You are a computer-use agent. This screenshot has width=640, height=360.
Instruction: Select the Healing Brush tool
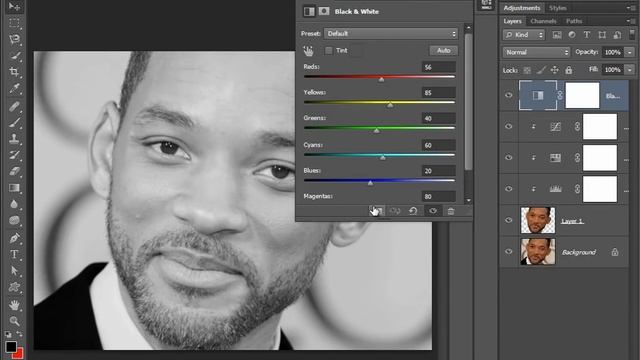pyautogui.click(x=14, y=106)
